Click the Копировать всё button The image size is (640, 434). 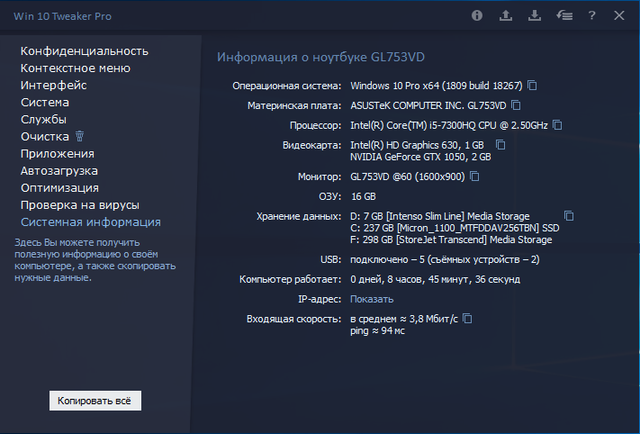pos(95,401)
